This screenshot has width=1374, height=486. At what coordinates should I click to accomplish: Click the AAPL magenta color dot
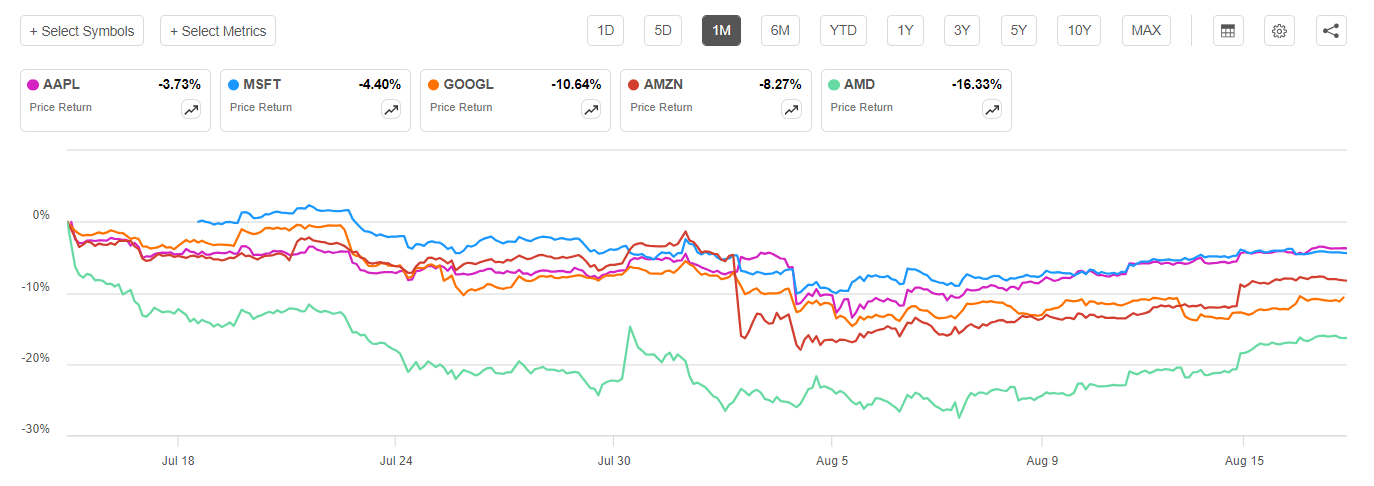click(34, 85)
